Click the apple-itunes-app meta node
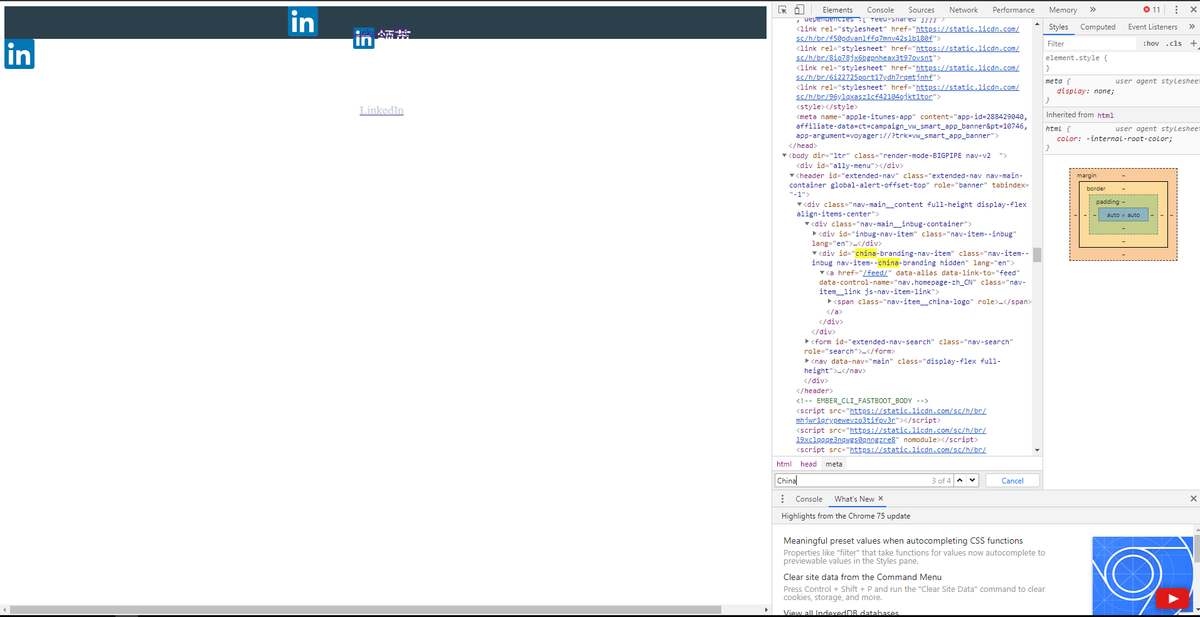 click(x=911, y=126)
